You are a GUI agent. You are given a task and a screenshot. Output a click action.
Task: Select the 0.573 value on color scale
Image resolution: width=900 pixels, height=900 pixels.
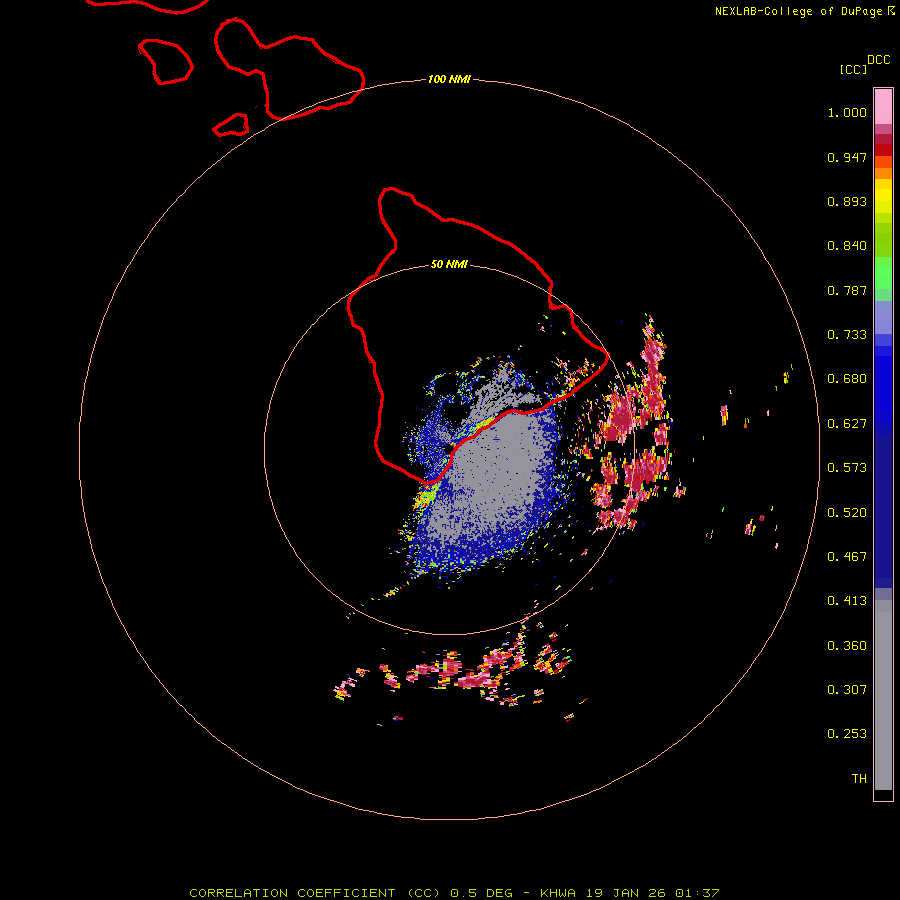point(847,468)
